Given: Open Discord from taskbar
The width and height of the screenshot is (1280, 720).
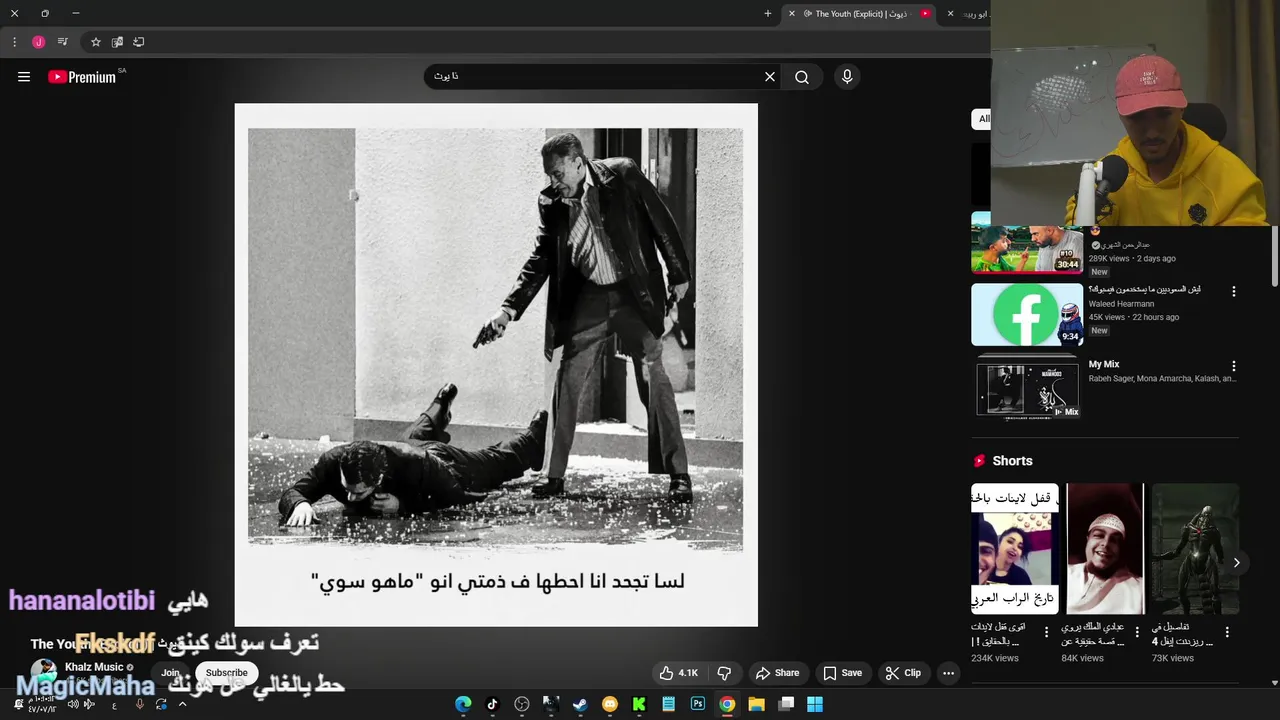Looking at the screenshot, I should [610, 704].
